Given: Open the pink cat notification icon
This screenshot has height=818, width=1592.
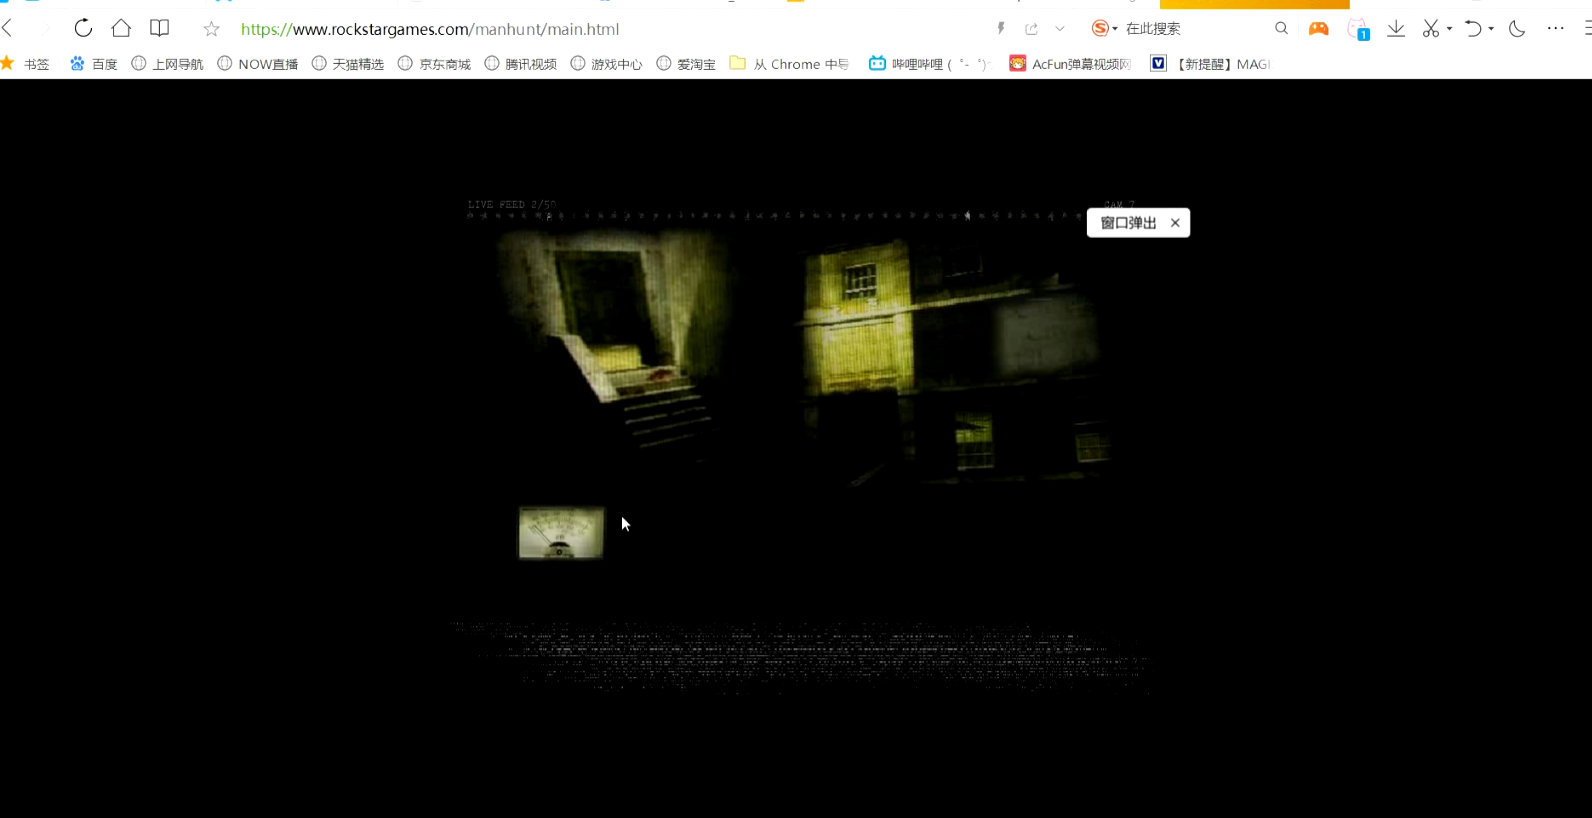Looking at the screenshot, I should point(1358,29).
